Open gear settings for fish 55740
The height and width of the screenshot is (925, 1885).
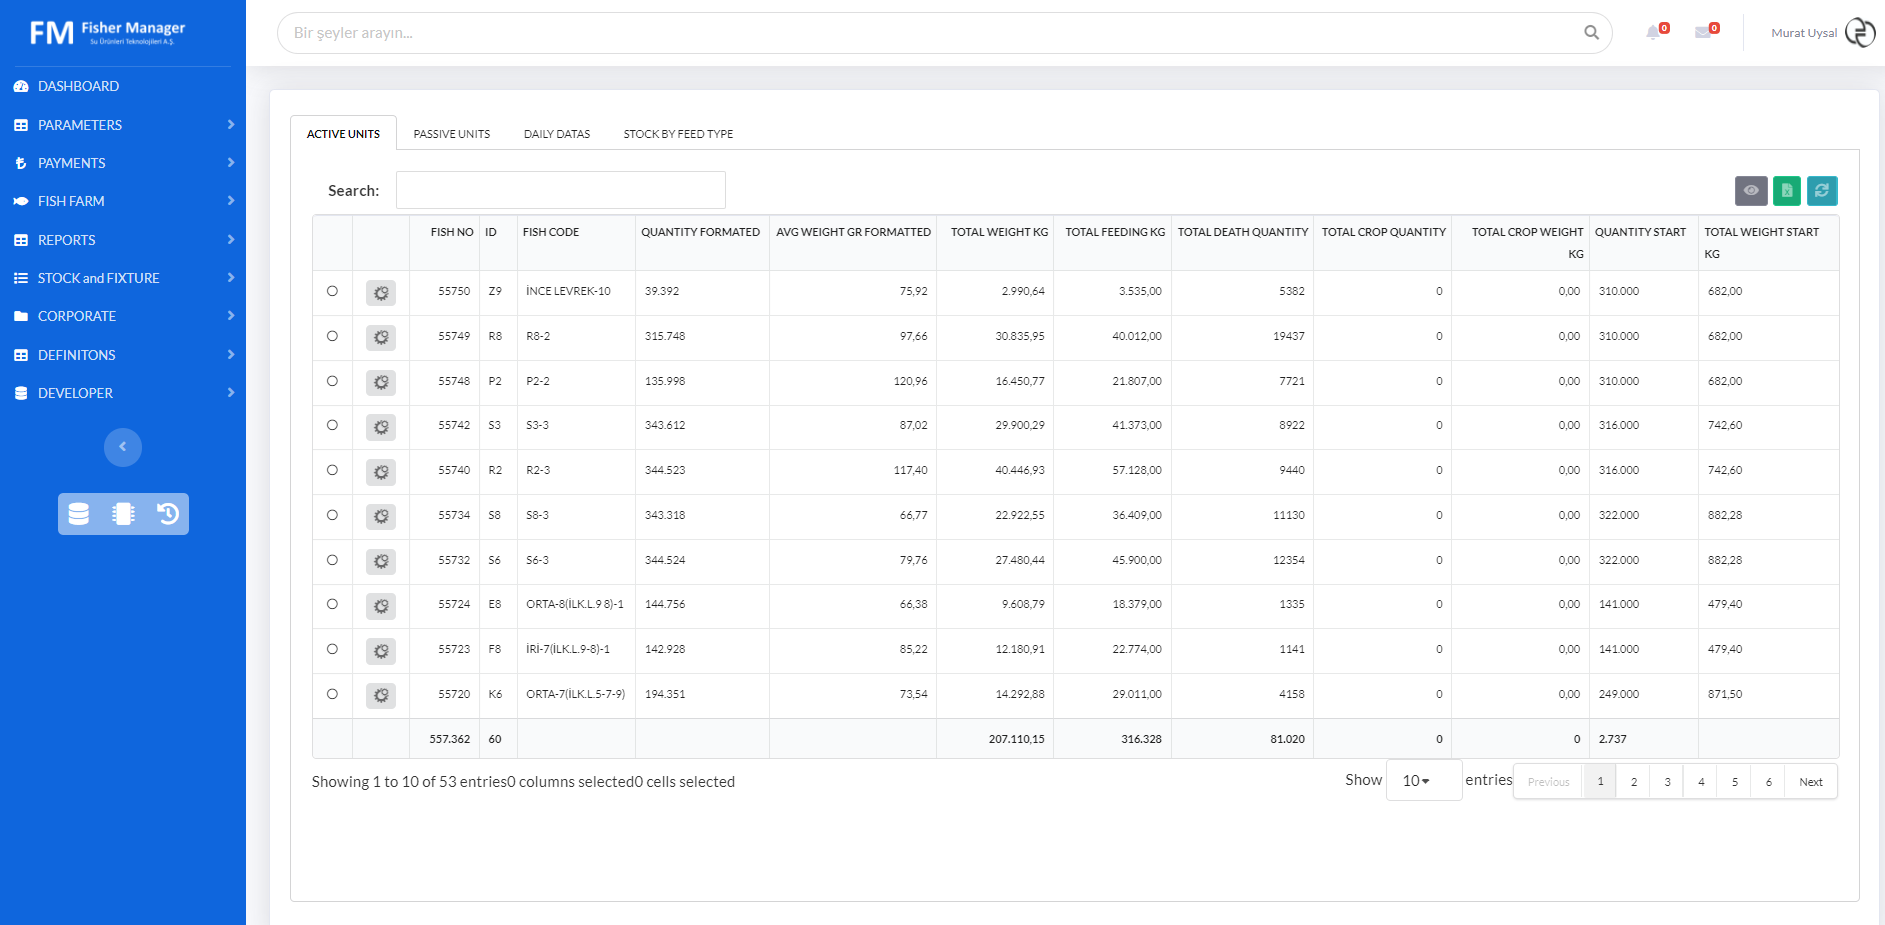(x=381, y=472)
